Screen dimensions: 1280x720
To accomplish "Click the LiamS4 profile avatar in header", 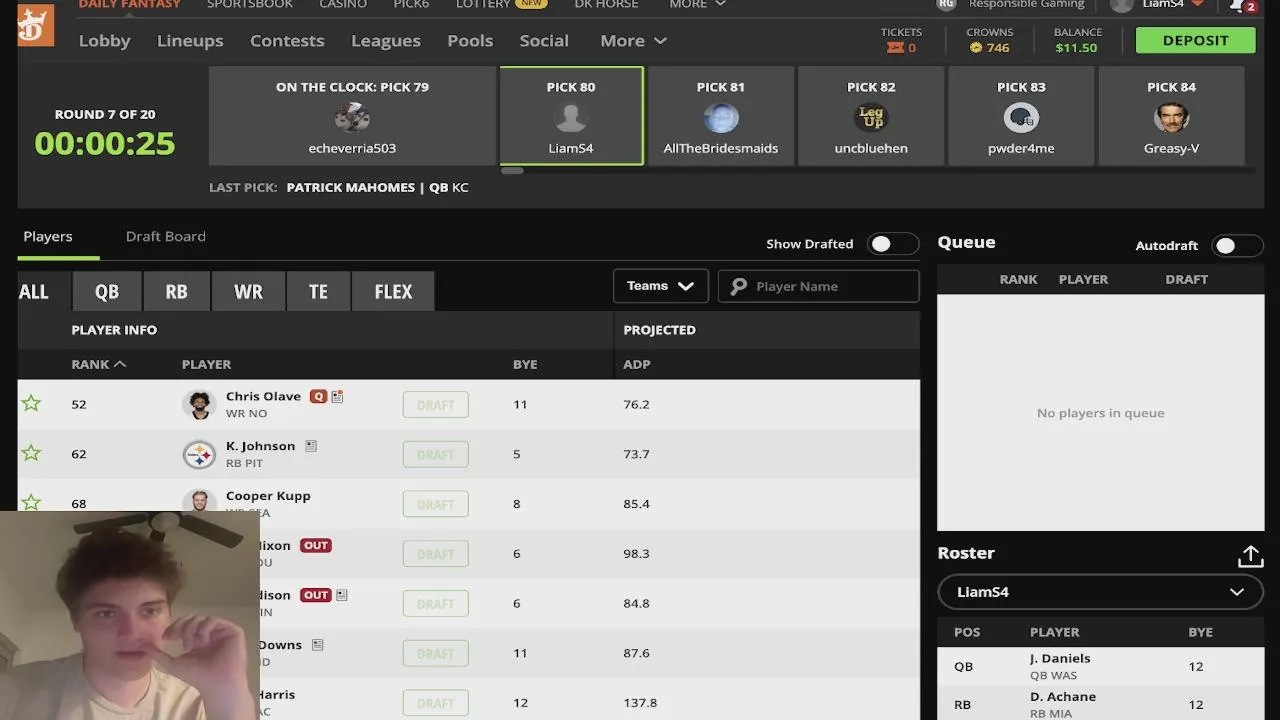I will click(x=1122, y=5).
